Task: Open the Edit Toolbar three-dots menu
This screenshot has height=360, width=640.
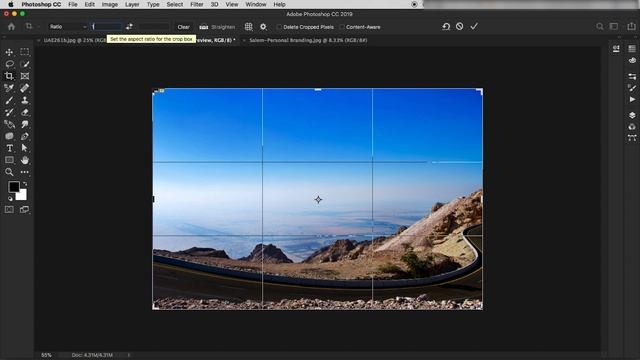Action: (x=24, y=172)
